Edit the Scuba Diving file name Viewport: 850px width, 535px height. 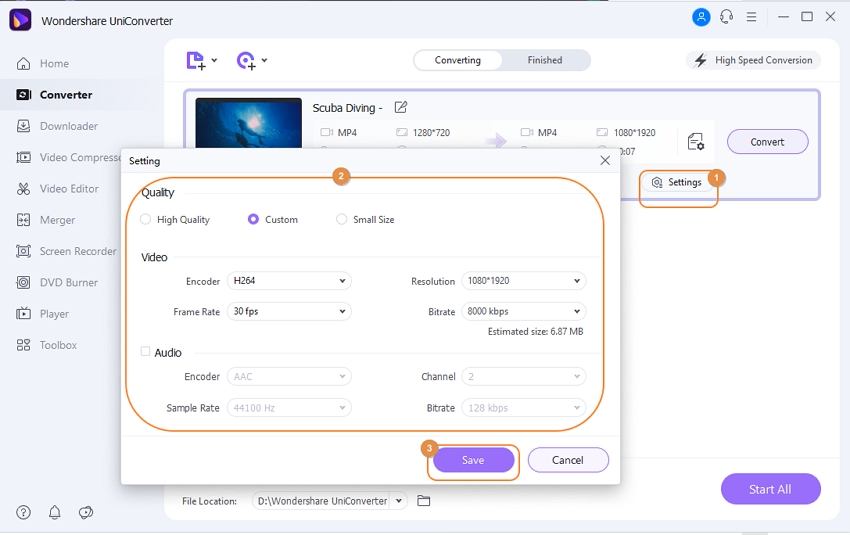pos(401,107)
